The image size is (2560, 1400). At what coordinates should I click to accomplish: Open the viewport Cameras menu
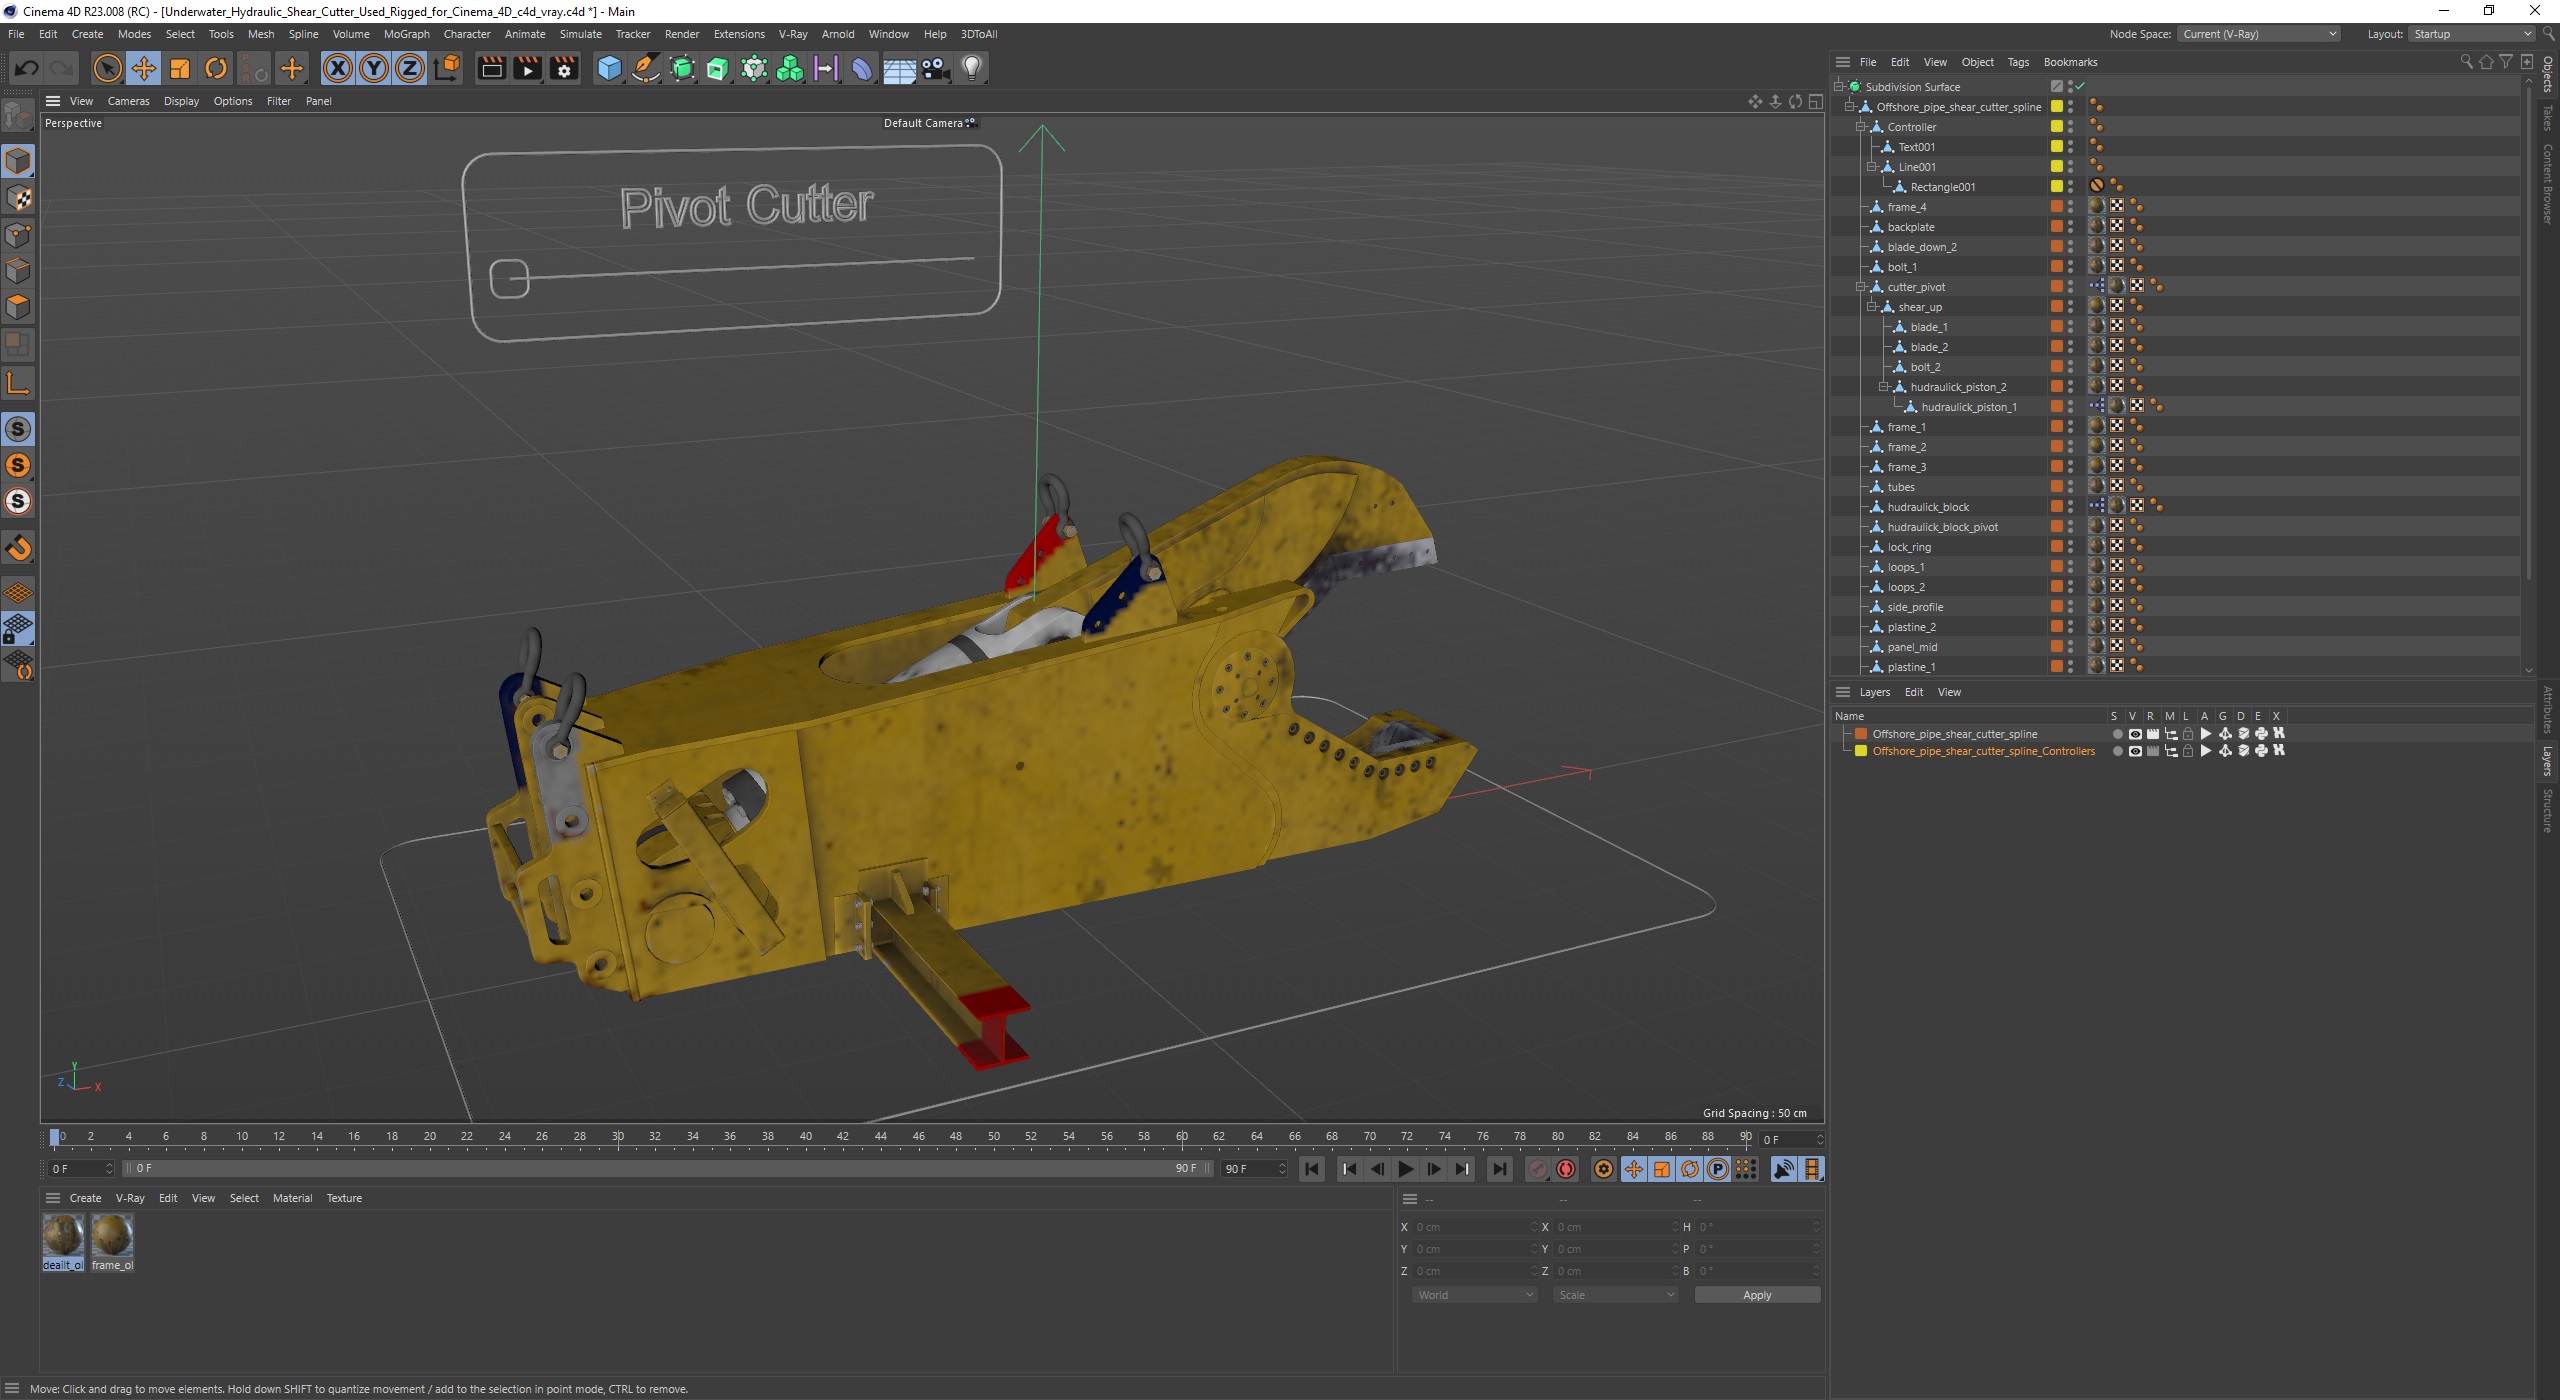(128, 101)
